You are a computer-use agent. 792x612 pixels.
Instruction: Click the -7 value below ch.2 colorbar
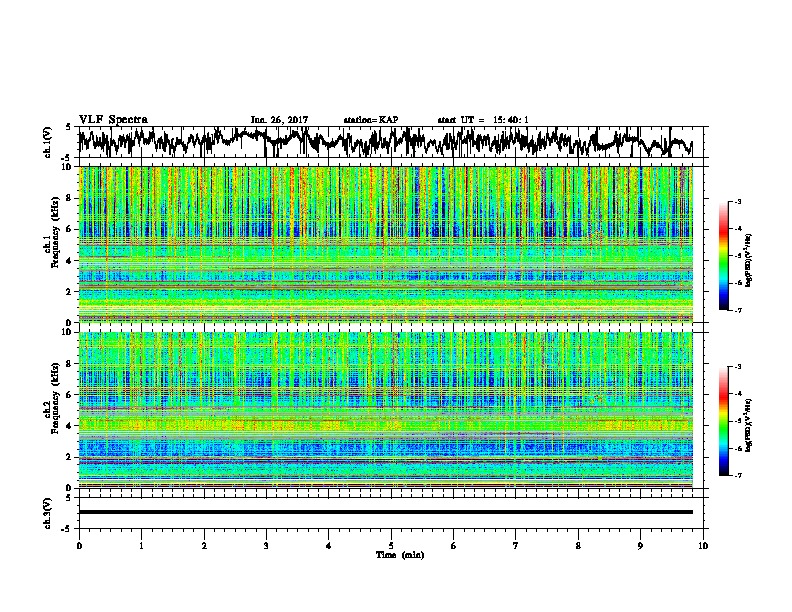point(738,476)
